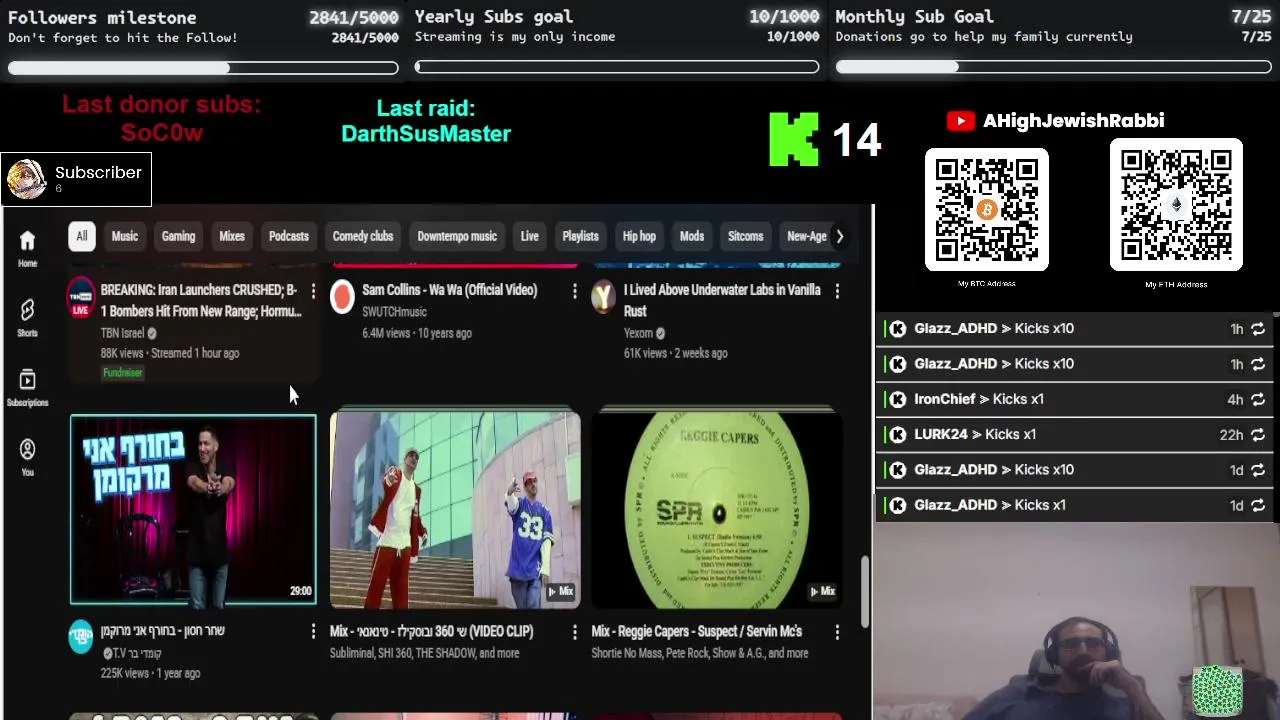Click the green Kick logo

click(x=794, y=139)
